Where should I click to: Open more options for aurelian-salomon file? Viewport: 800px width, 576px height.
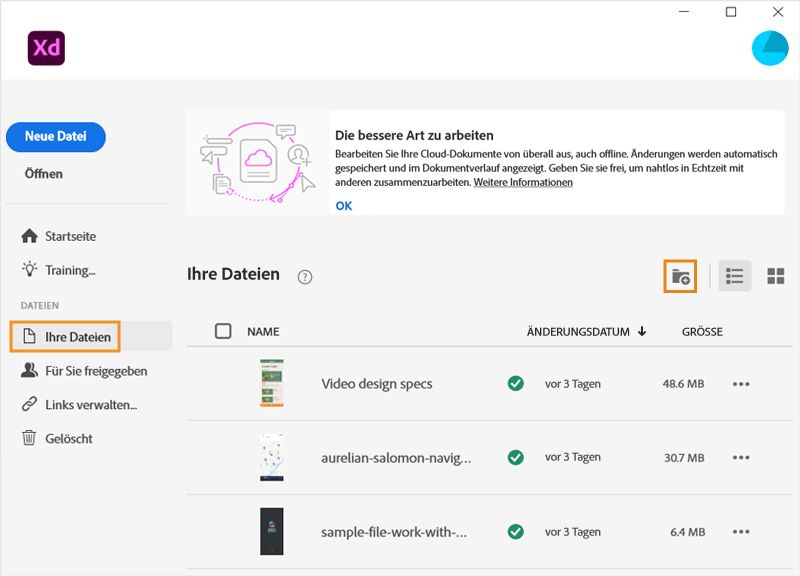(741, 457)
